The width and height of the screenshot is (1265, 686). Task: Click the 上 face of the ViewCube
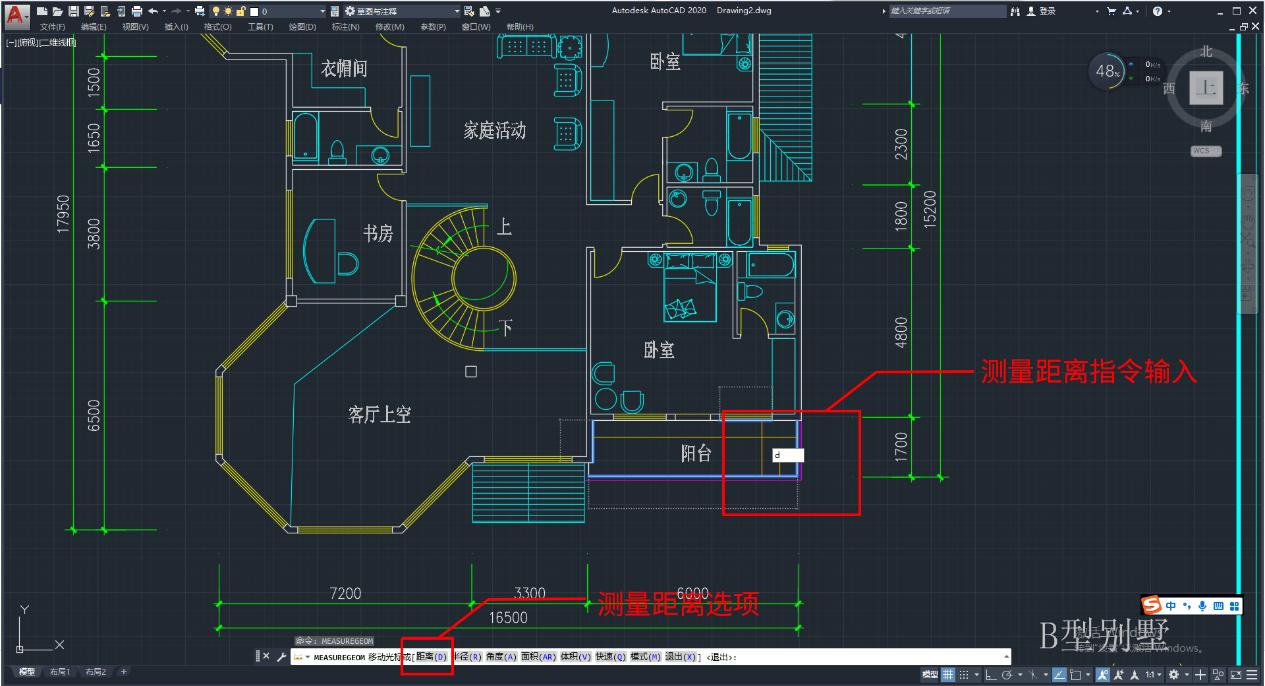coord(1206,87)
